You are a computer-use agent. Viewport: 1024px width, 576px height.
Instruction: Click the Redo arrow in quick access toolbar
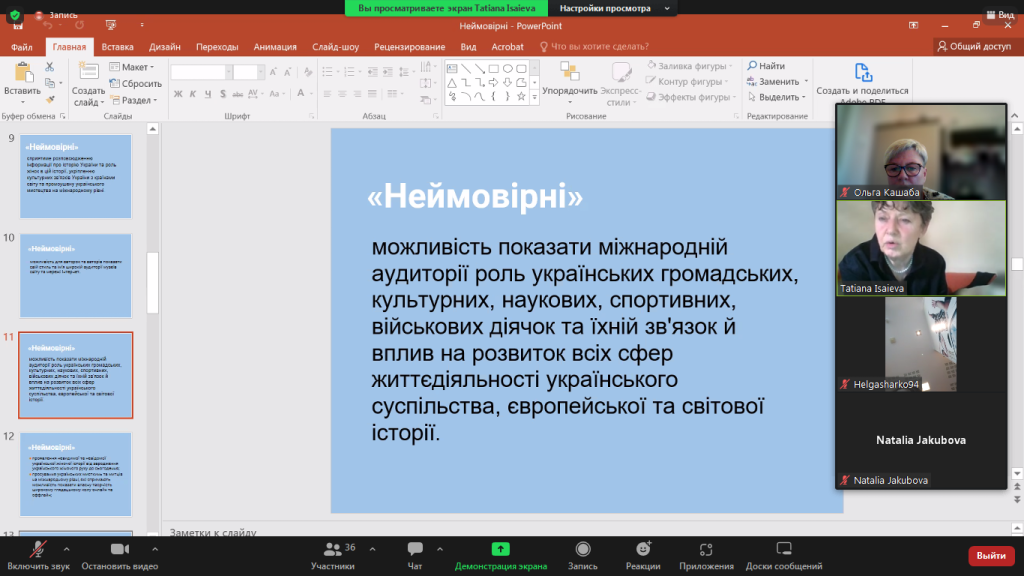click(80, 25)
